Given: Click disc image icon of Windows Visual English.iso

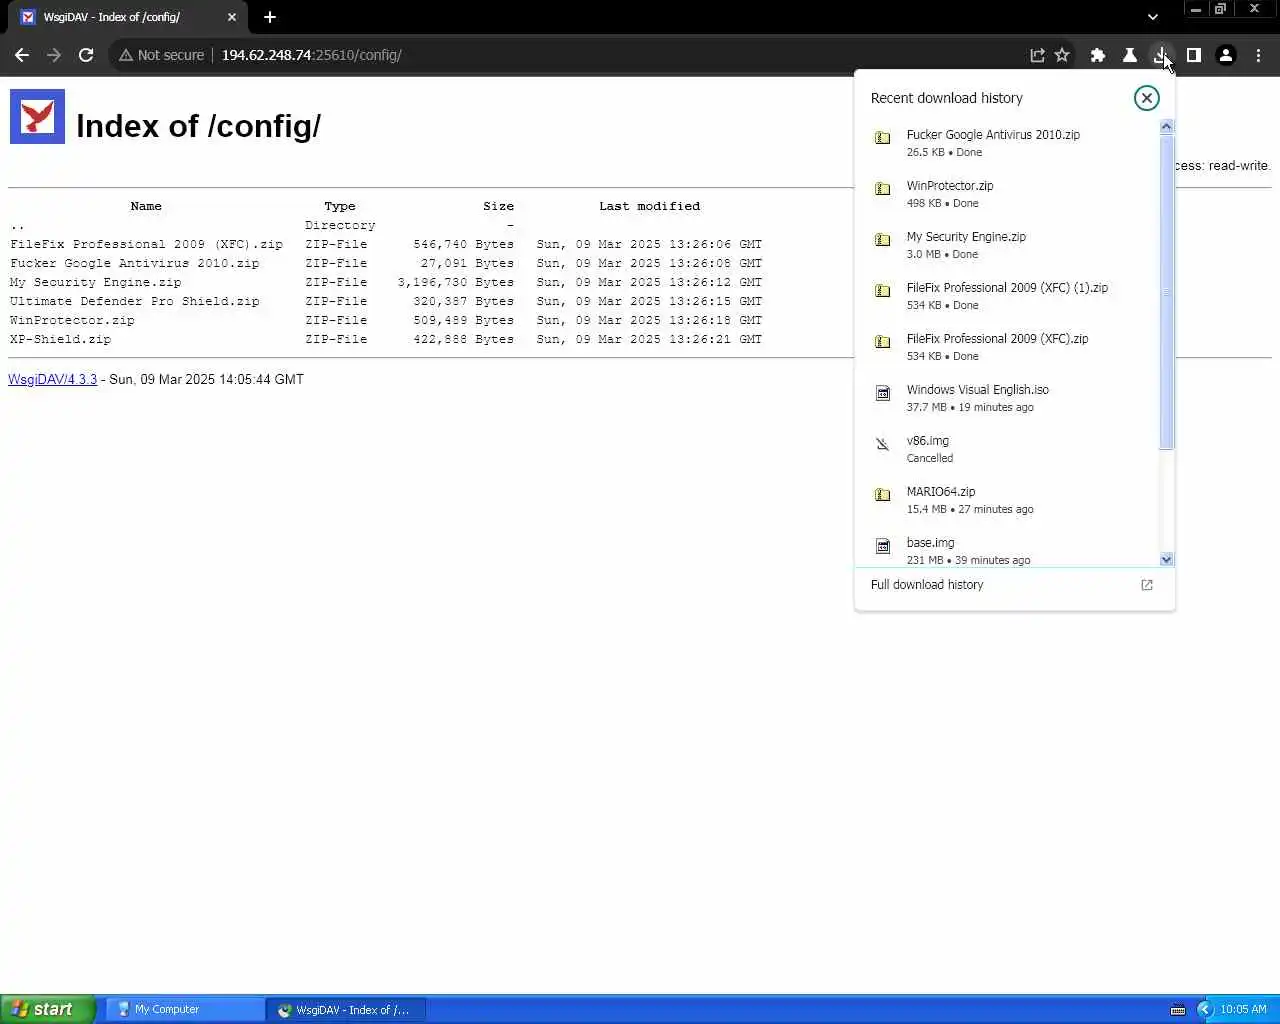Looking at the screenshot, I should (x=883, y=393).
